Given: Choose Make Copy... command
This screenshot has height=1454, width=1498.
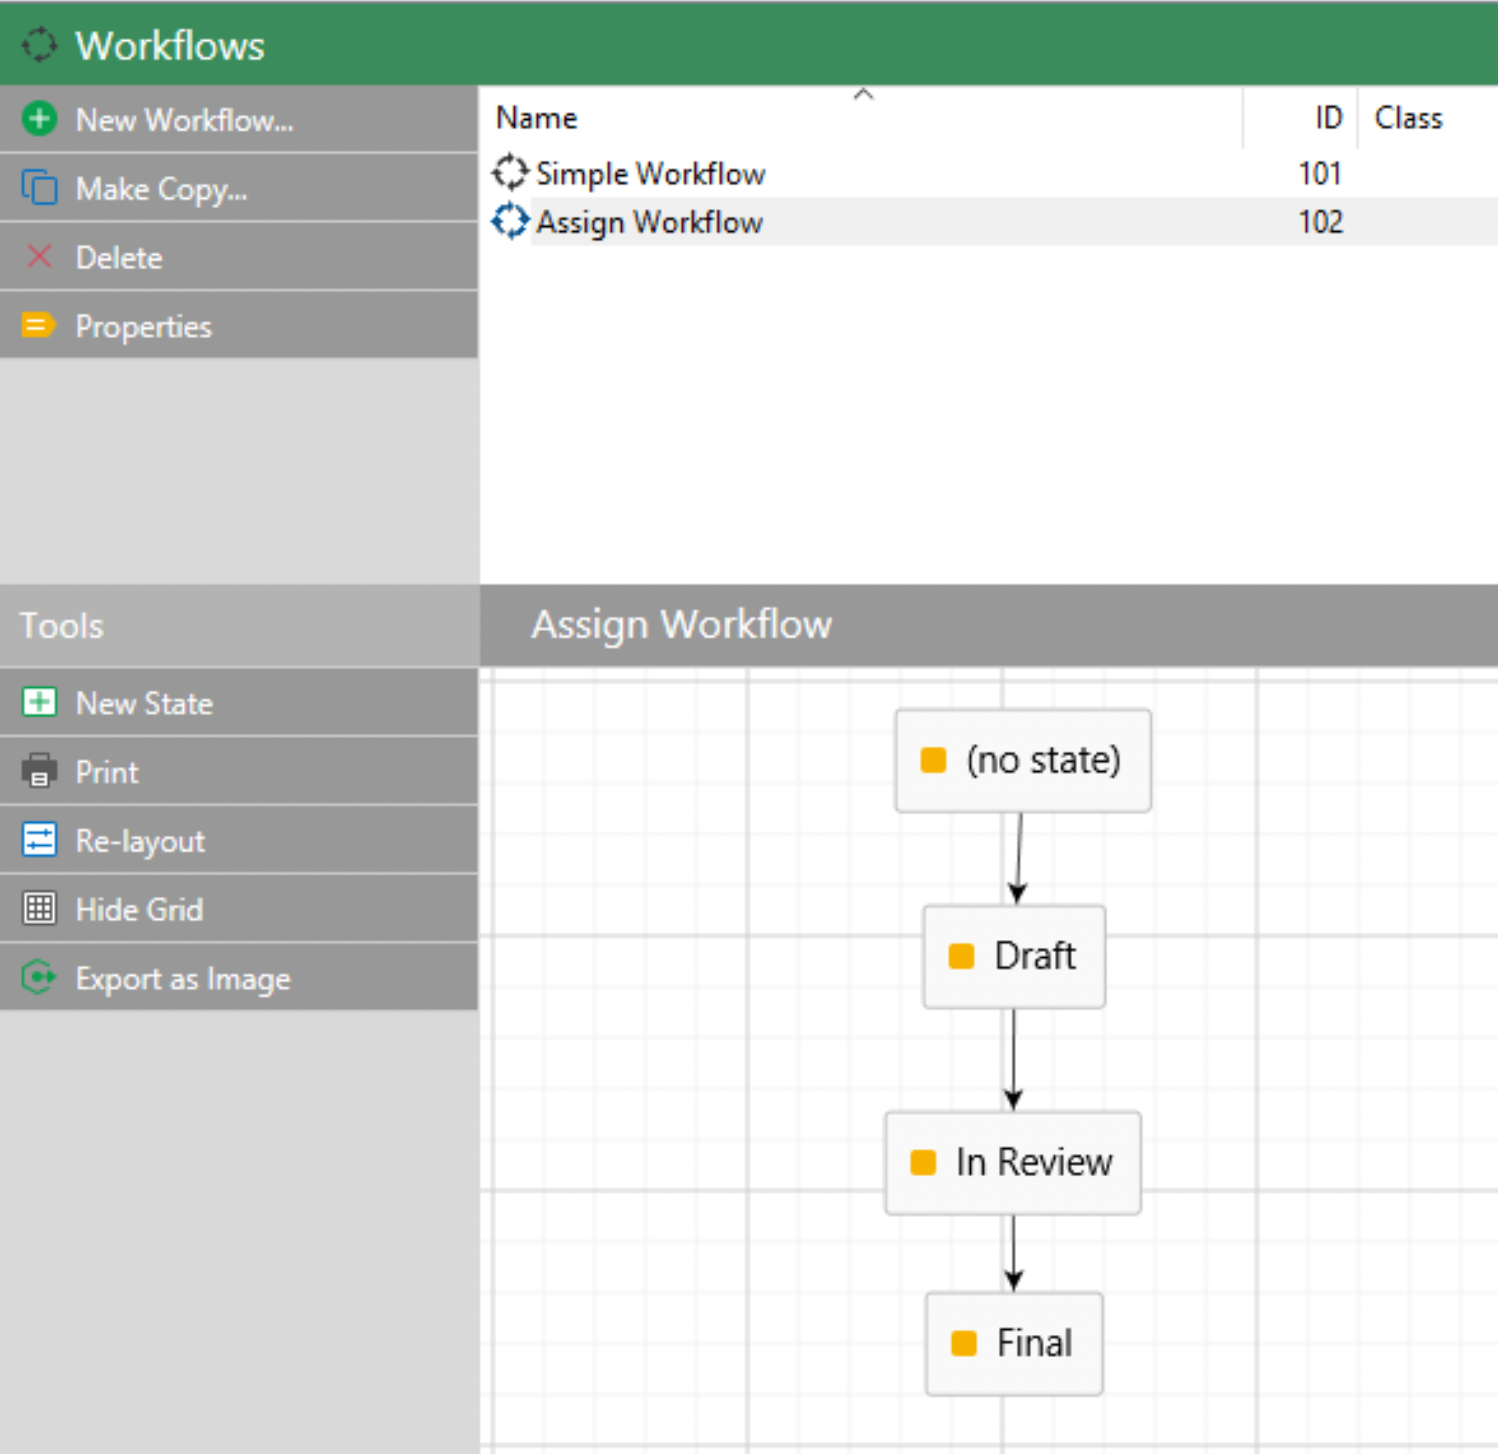Looking at the screenshot, I should click(161, 189).
